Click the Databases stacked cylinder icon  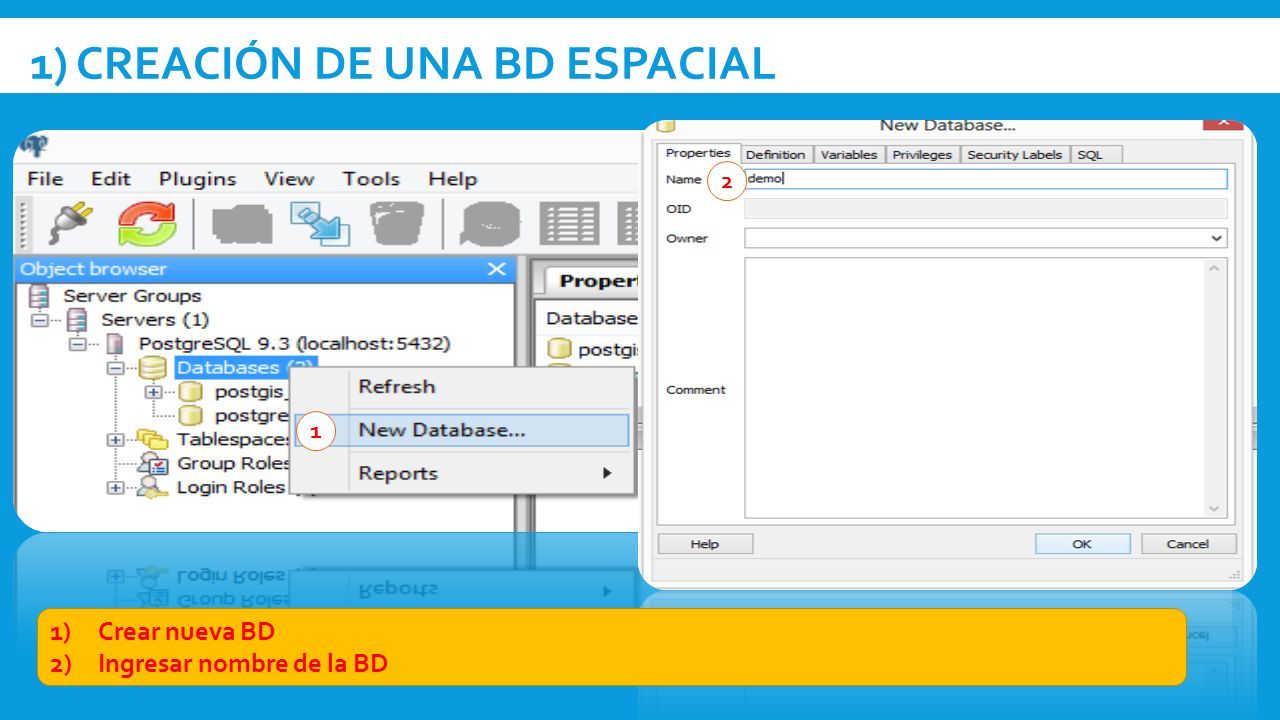point(153,368)
